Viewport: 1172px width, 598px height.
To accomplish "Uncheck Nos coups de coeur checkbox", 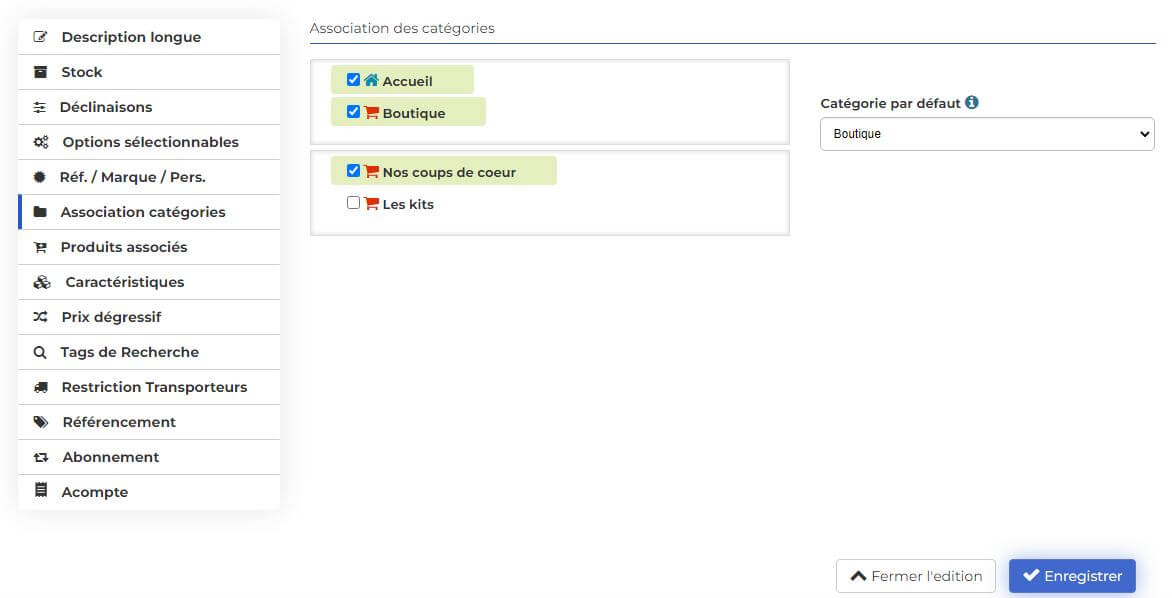I will pos(354,170).
